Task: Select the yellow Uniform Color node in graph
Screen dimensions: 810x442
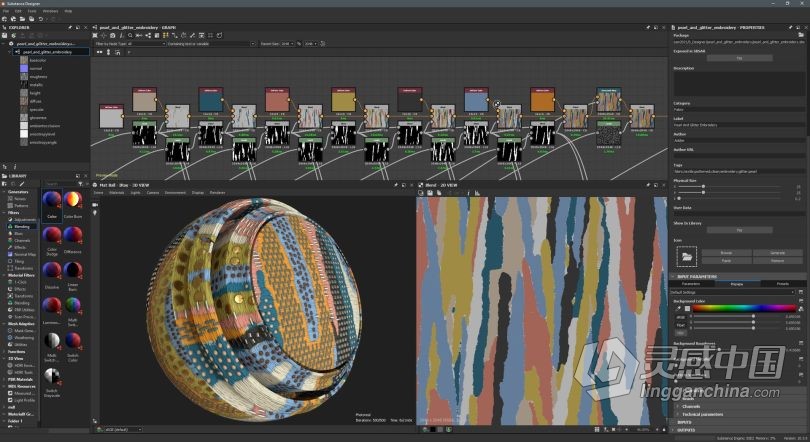Action: tap(344, 100)
